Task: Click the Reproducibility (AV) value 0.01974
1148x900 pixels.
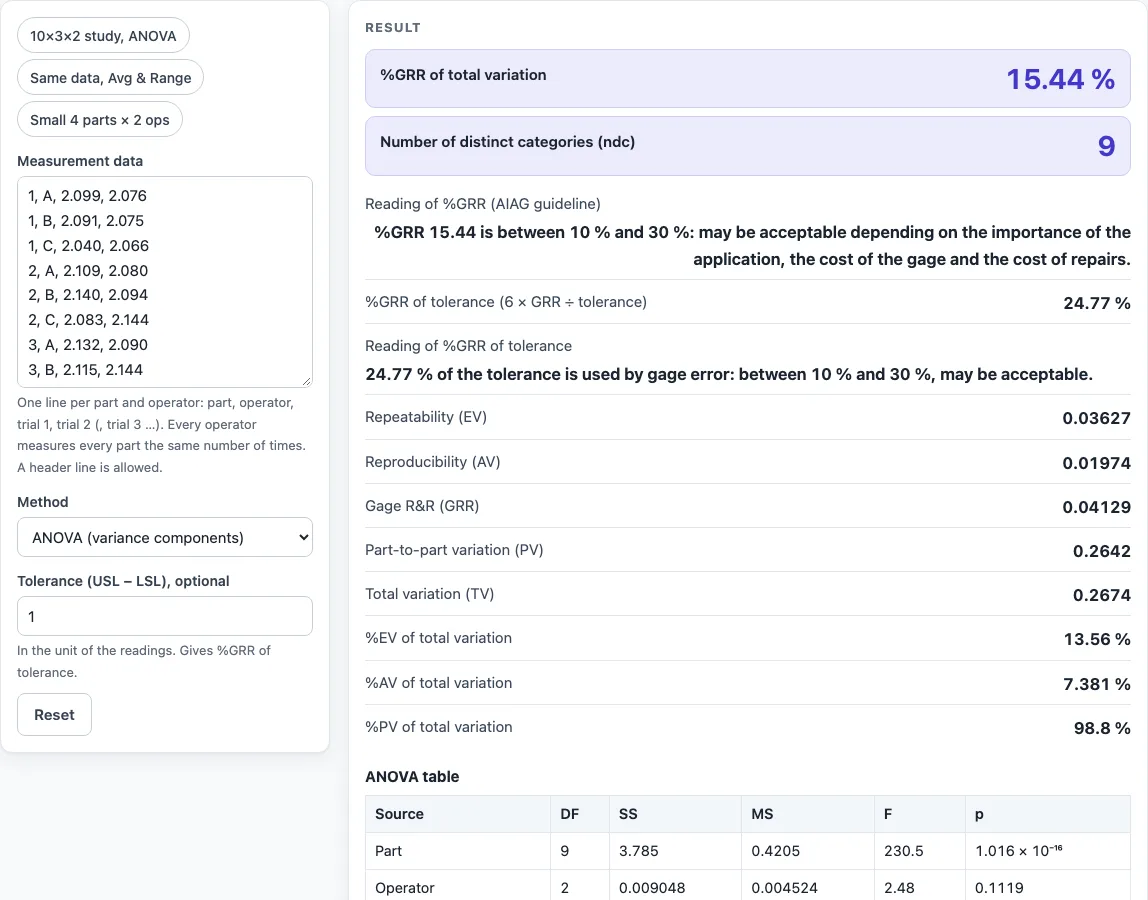Action: point(1097,463)
